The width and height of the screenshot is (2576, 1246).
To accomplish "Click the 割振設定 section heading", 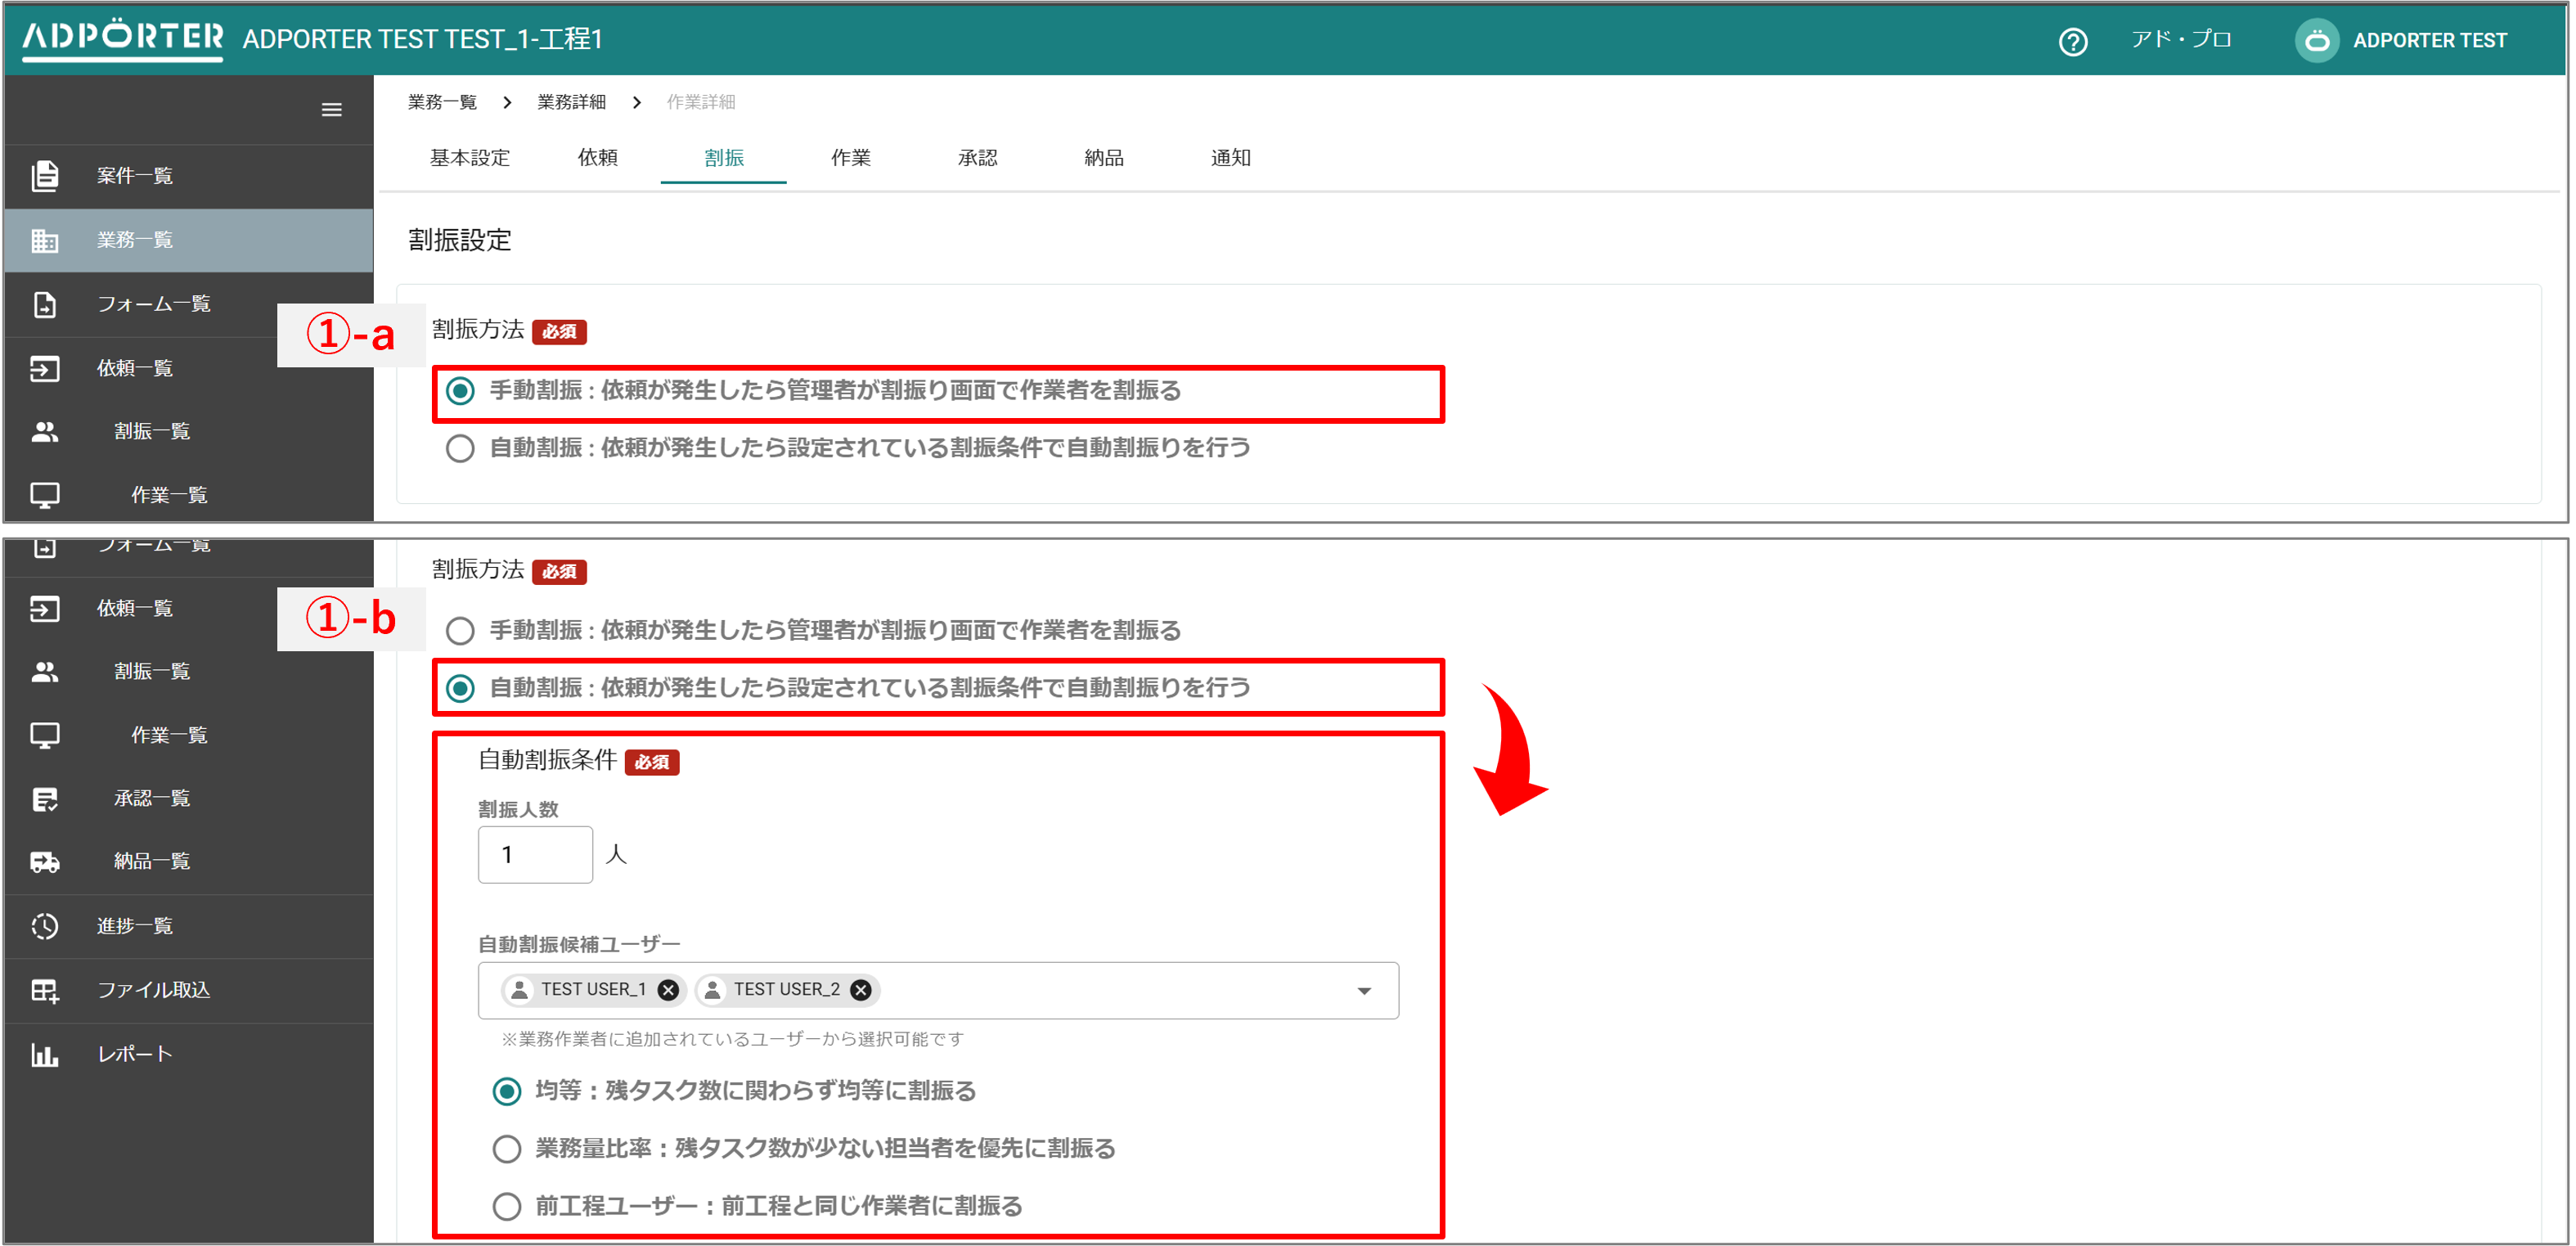I will 460,241.
